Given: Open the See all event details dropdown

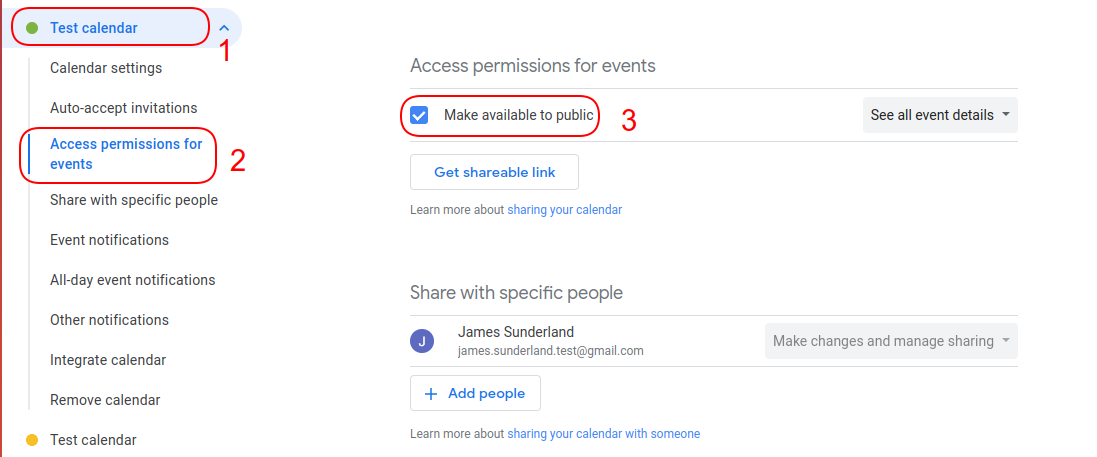Looking at the screenshot, I should pos(940,115).
